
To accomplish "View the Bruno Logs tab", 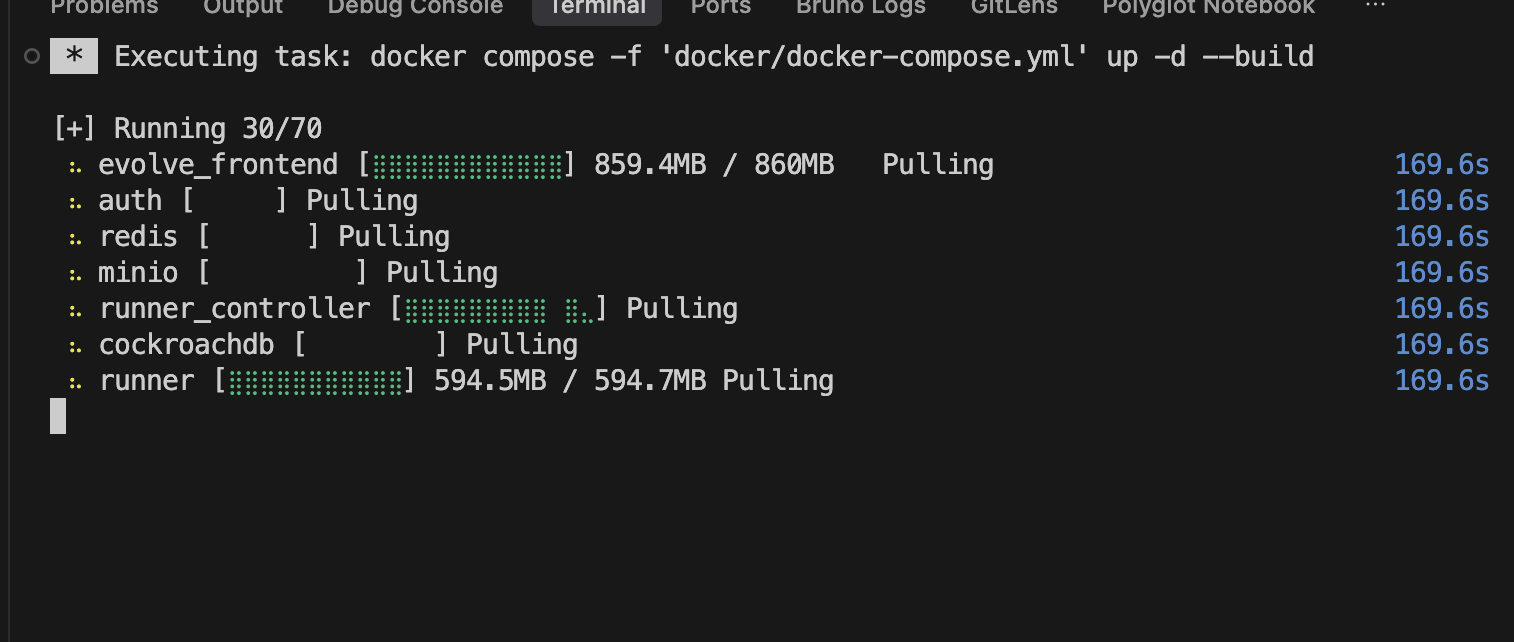I will (860, 8).
